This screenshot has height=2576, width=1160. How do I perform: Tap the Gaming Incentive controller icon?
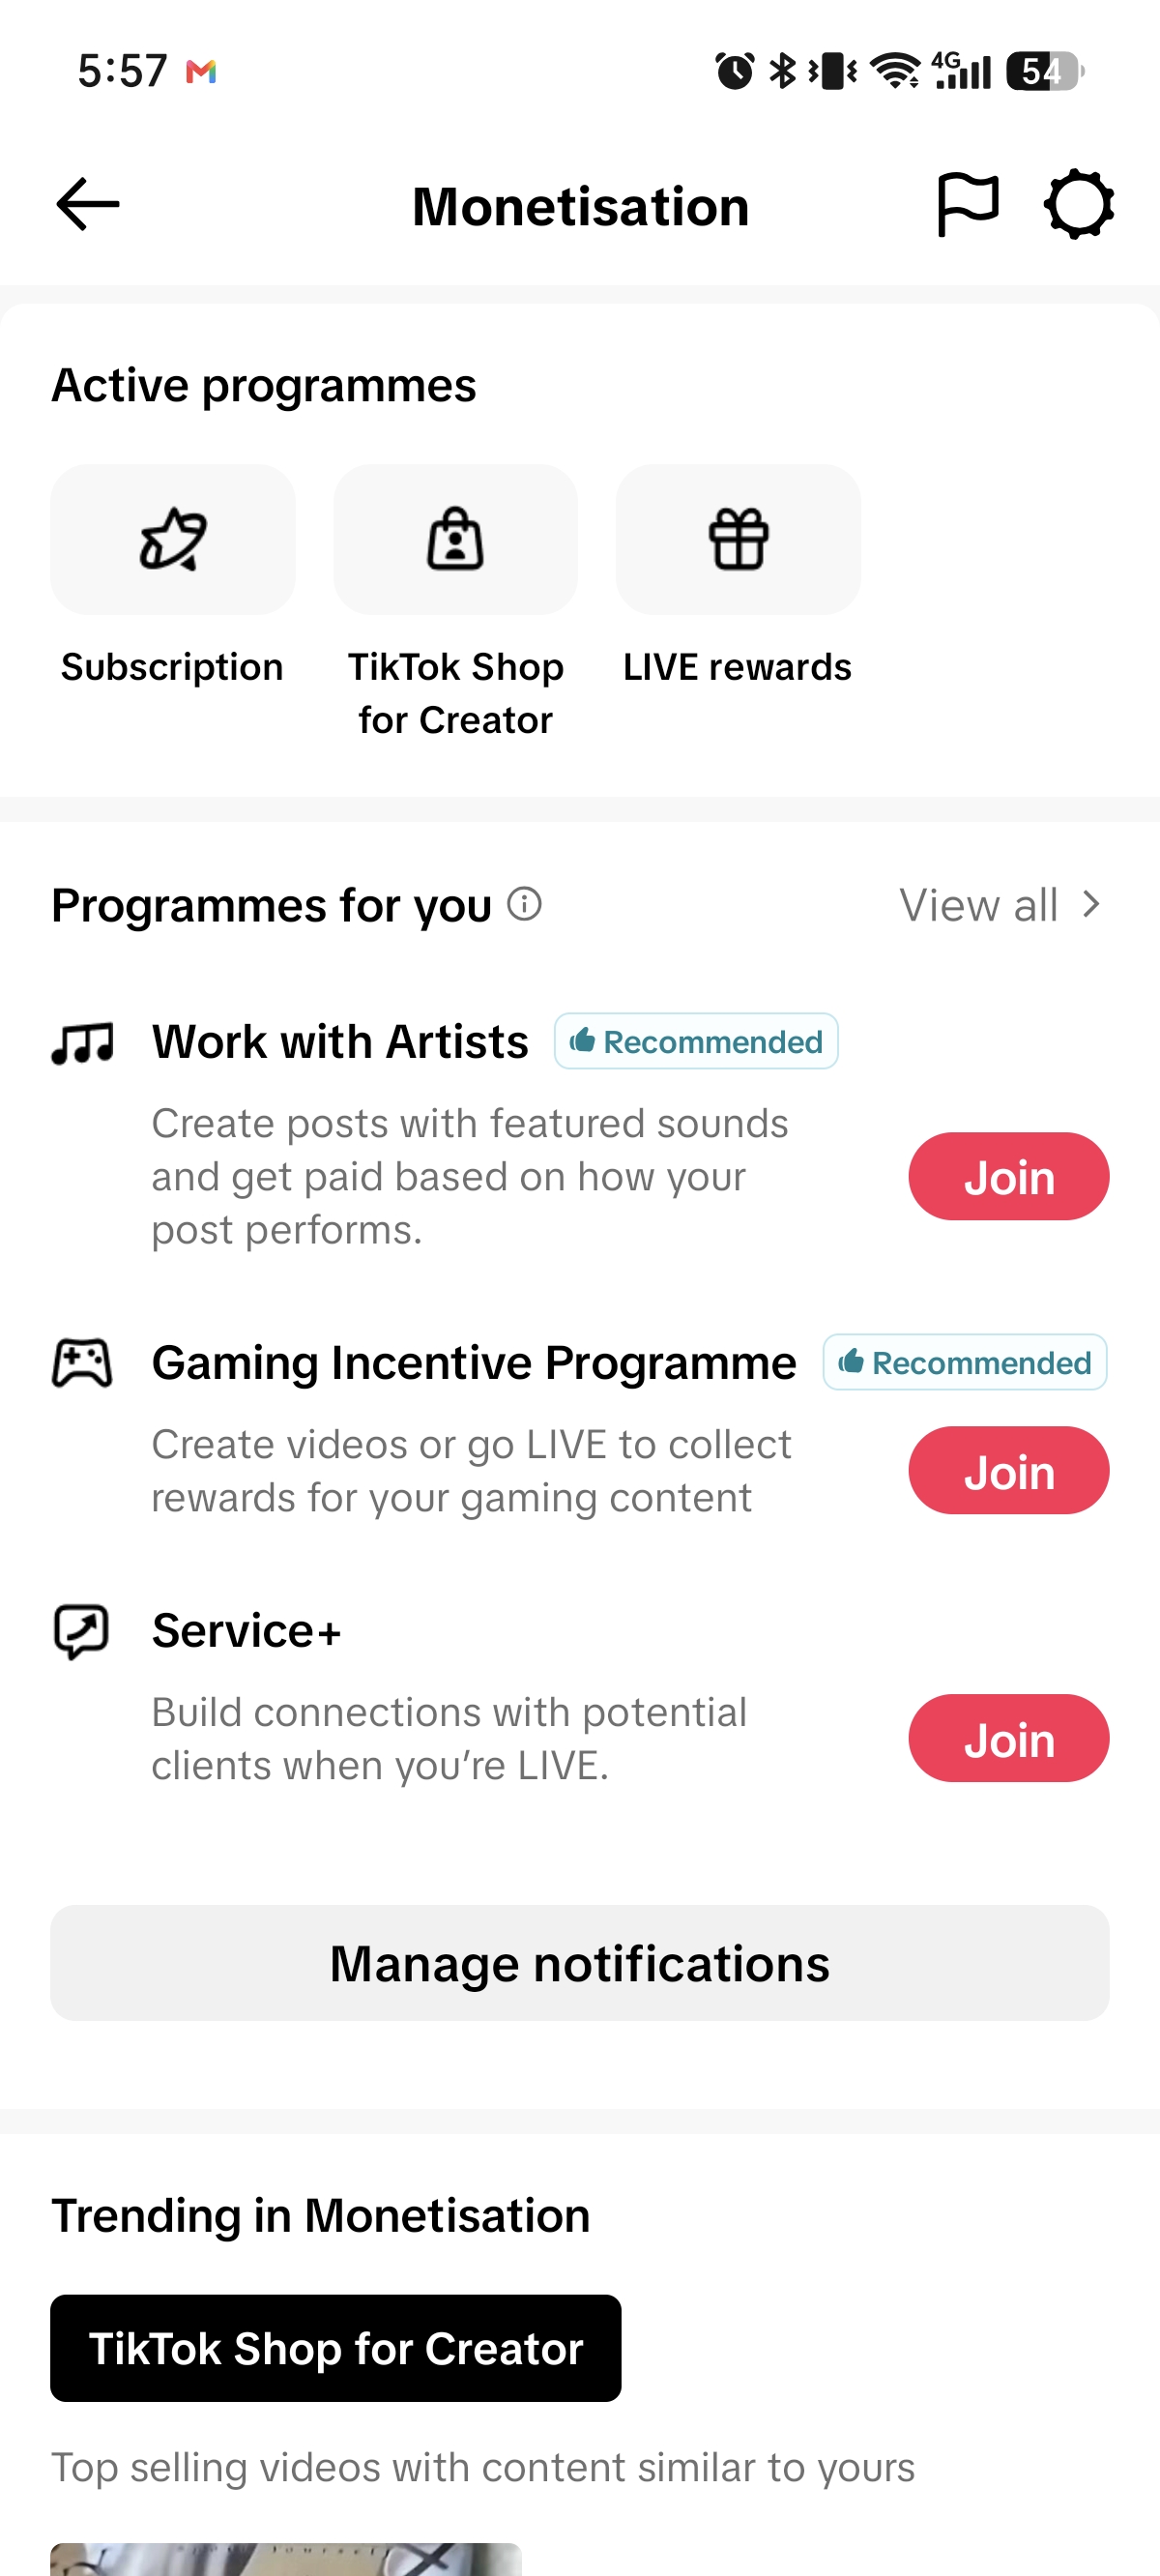pos(82,1363)
